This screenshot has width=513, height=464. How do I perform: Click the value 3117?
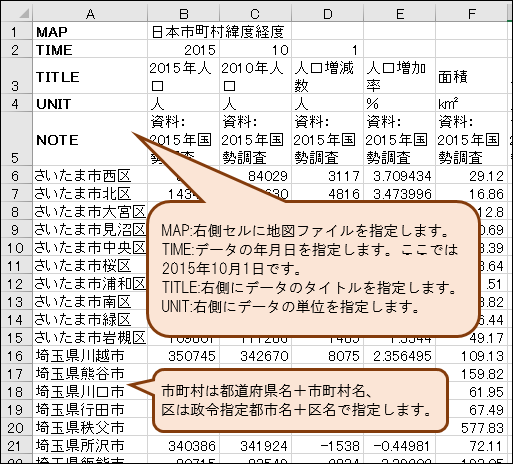coord(344,176)
